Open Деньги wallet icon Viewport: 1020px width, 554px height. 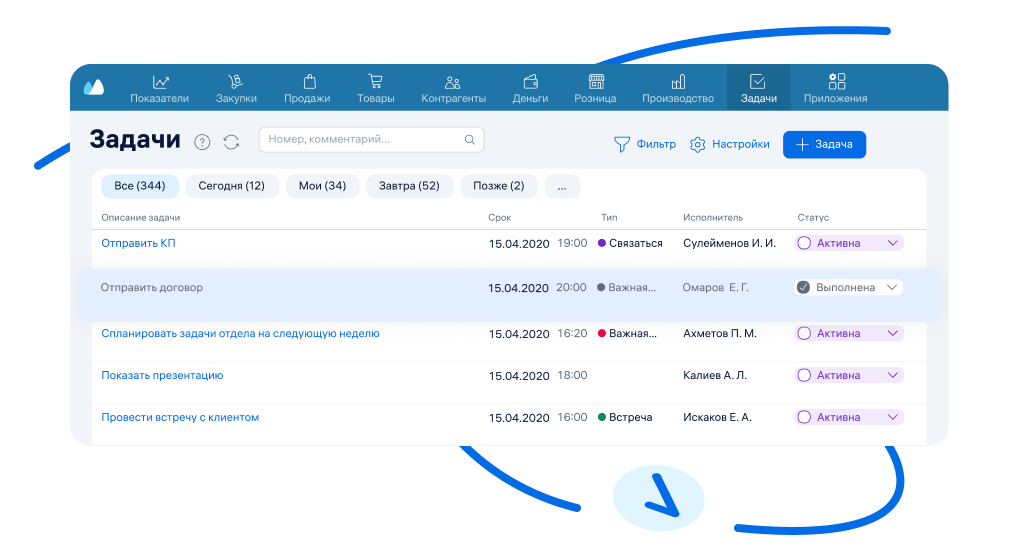530,82
